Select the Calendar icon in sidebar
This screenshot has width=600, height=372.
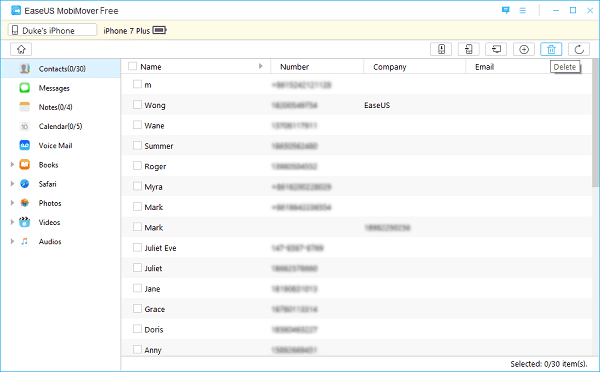[x=25, y=126]
